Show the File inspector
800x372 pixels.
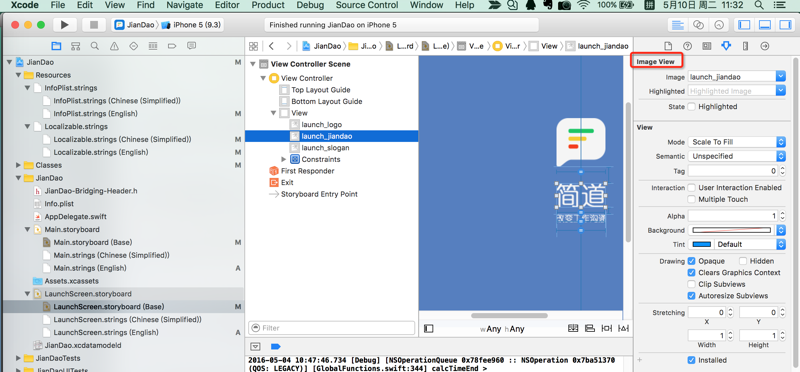coord(668,46)
